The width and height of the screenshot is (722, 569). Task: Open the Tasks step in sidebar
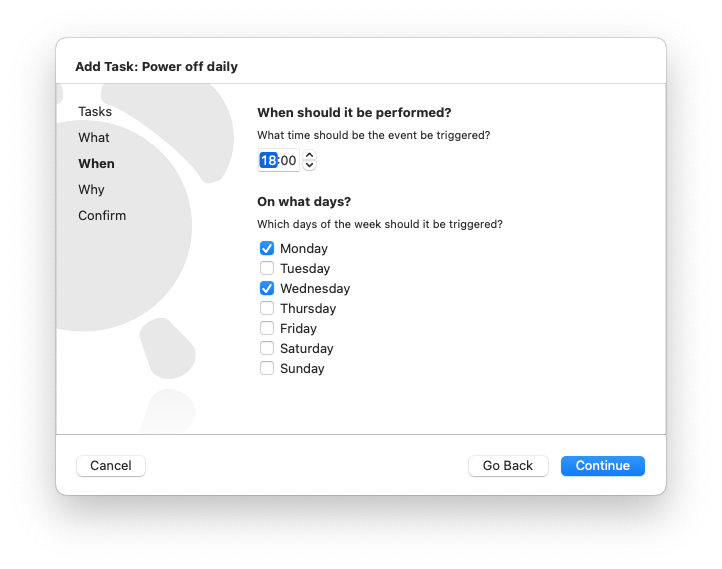95,111
